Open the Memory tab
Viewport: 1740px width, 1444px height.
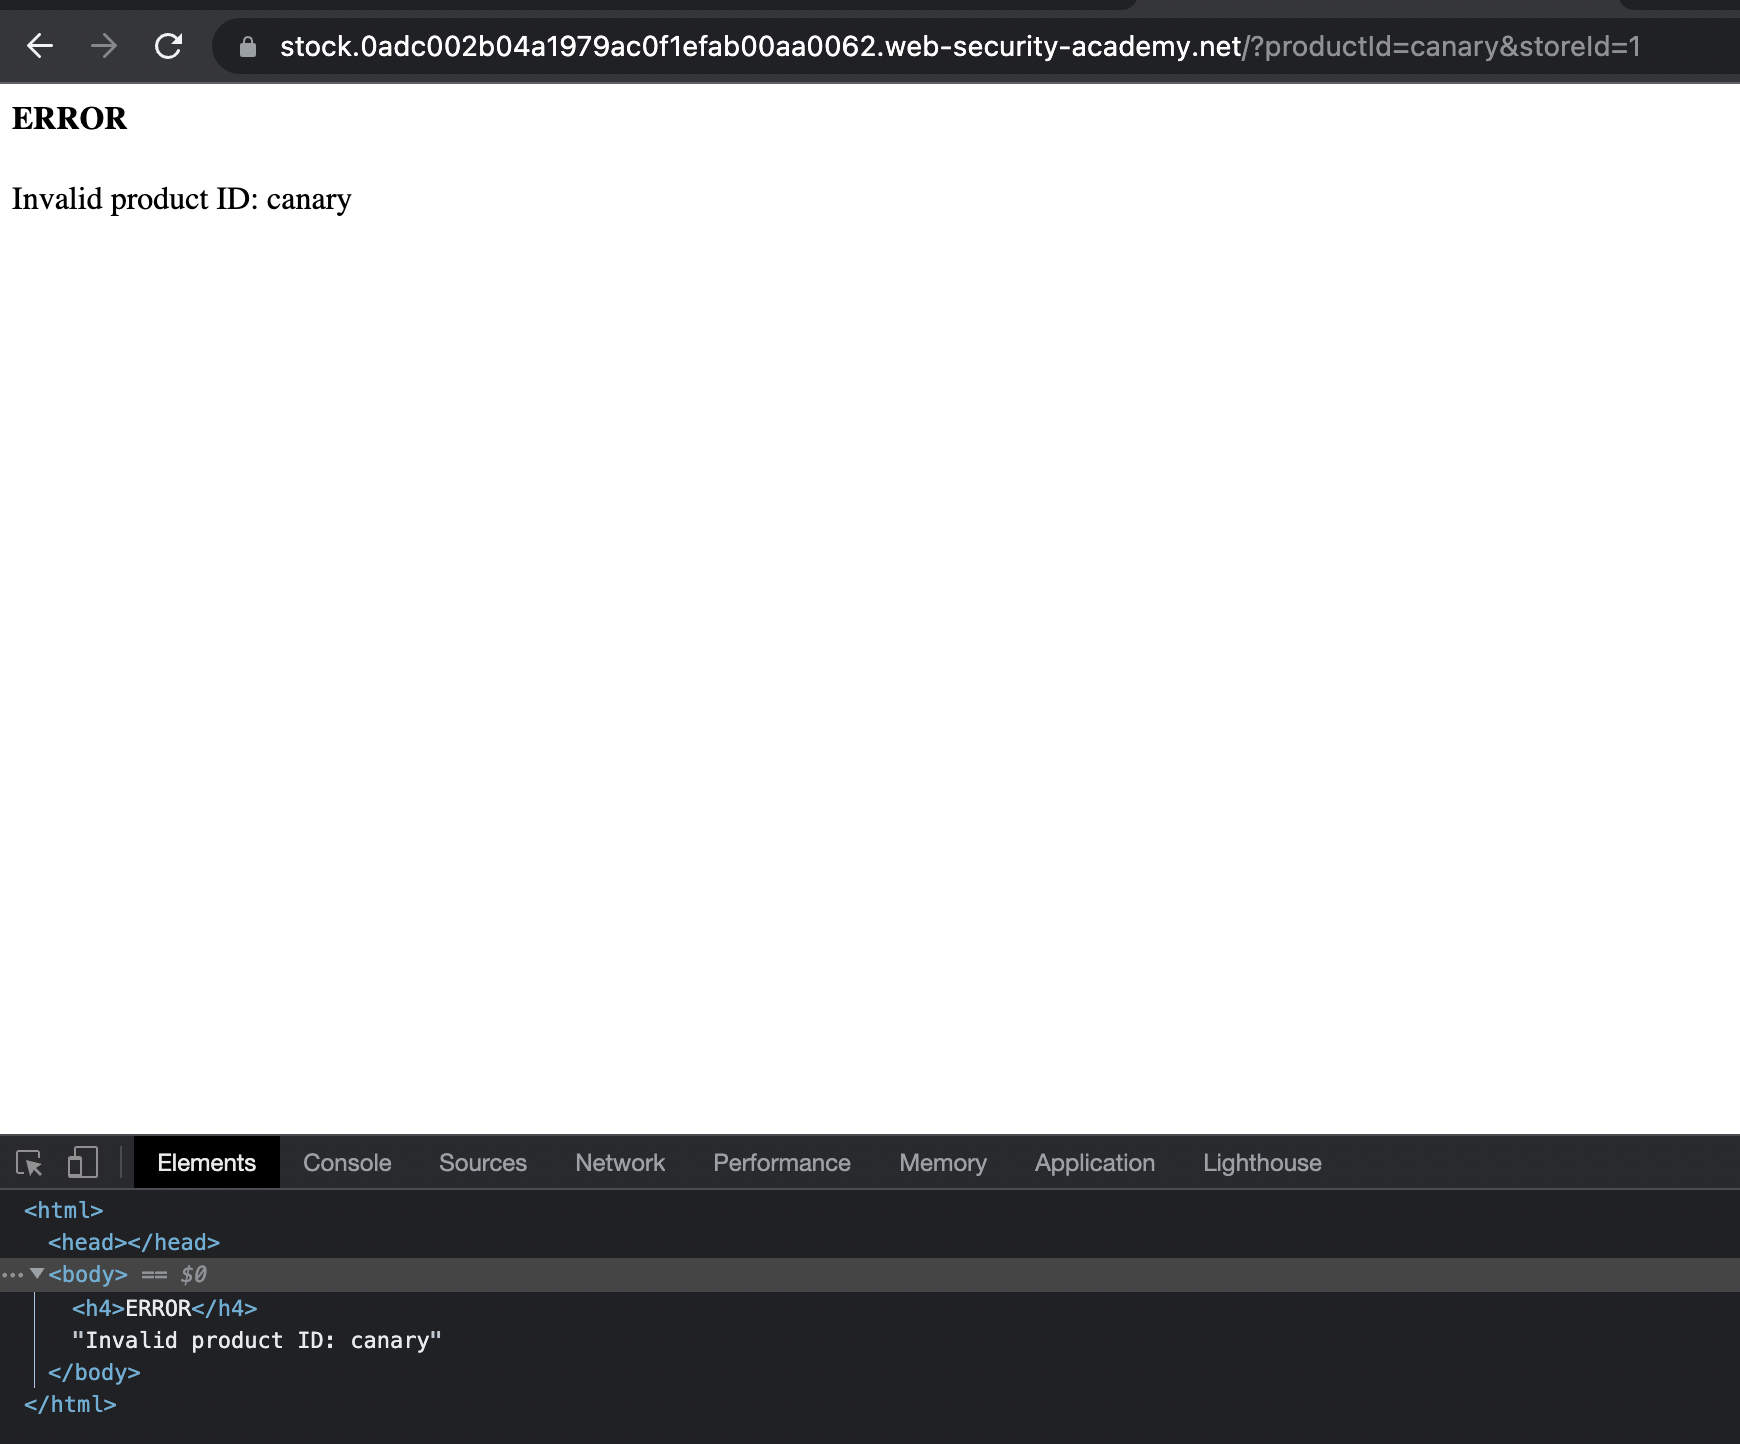[942, 1163]
